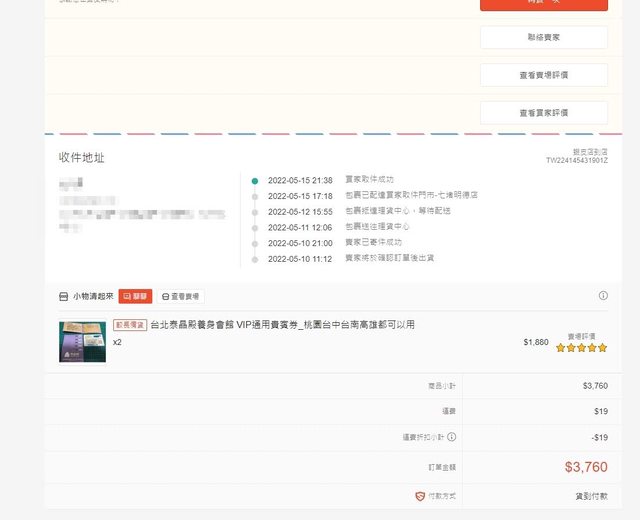Click the 小物清起來 shop name
The width and height of the screenshot is (640, 520).
93,297
